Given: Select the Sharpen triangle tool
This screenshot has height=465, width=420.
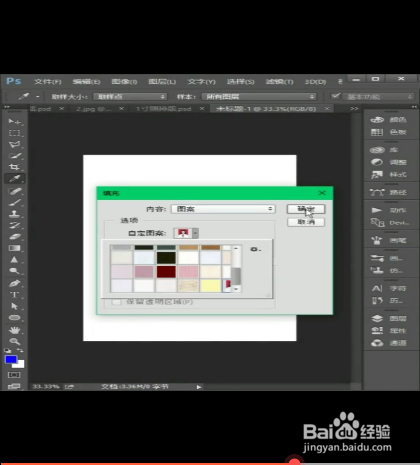Looking at the screenshot, I should (14, 259).
